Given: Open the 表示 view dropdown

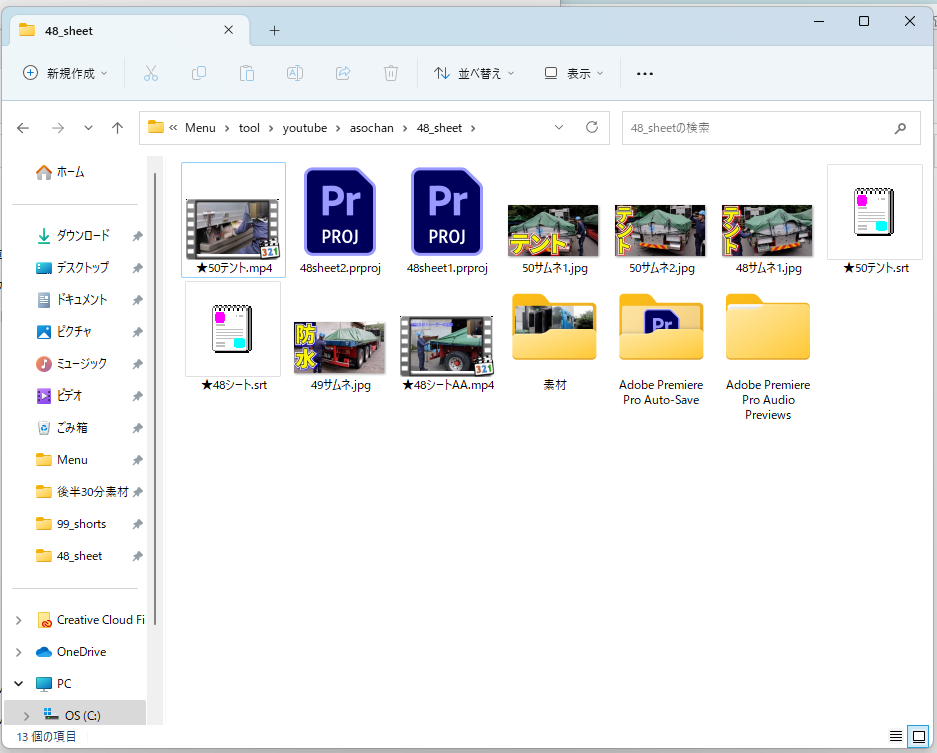Looking at the screenshot, I should pos(574,74).
